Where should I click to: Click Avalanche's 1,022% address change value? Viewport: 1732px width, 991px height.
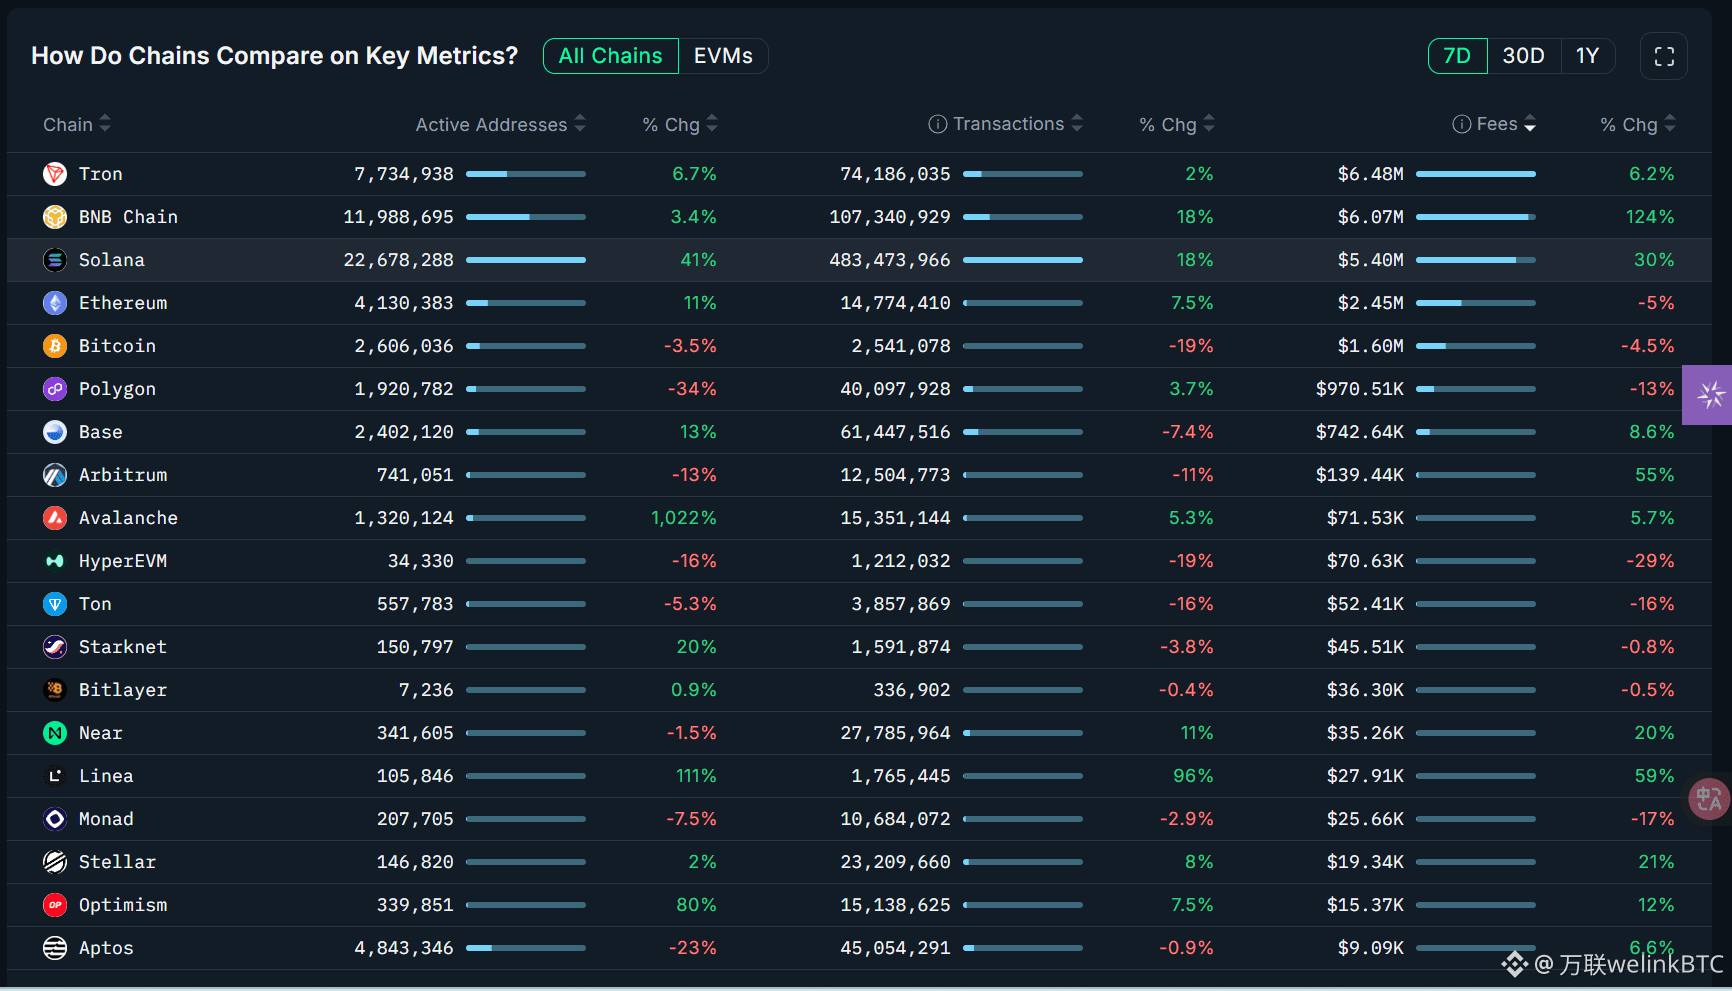[x=684, y=518]
